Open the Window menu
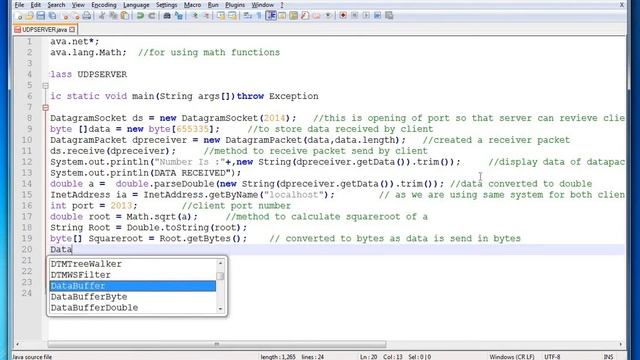Screen dimensions: 640x360 262,5
